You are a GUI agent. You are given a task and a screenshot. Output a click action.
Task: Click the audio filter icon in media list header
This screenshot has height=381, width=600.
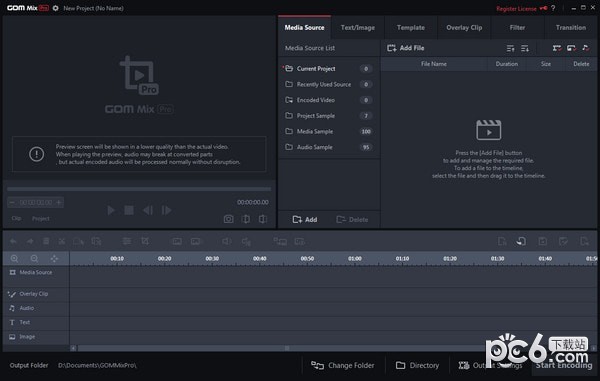(585, 48)
